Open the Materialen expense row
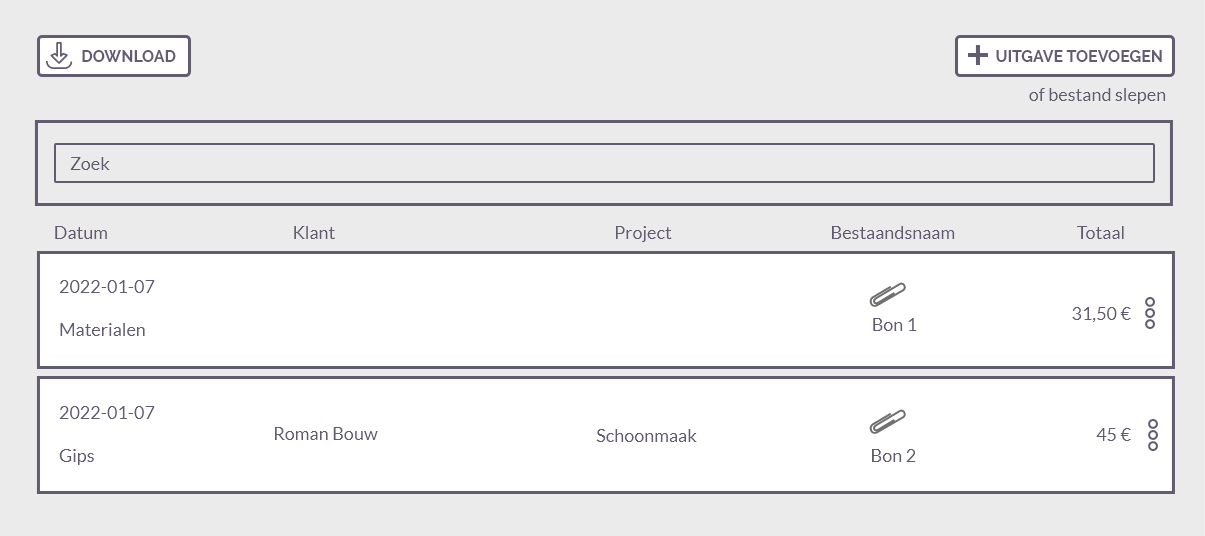The image size is (1205, 536). point(606,310)
